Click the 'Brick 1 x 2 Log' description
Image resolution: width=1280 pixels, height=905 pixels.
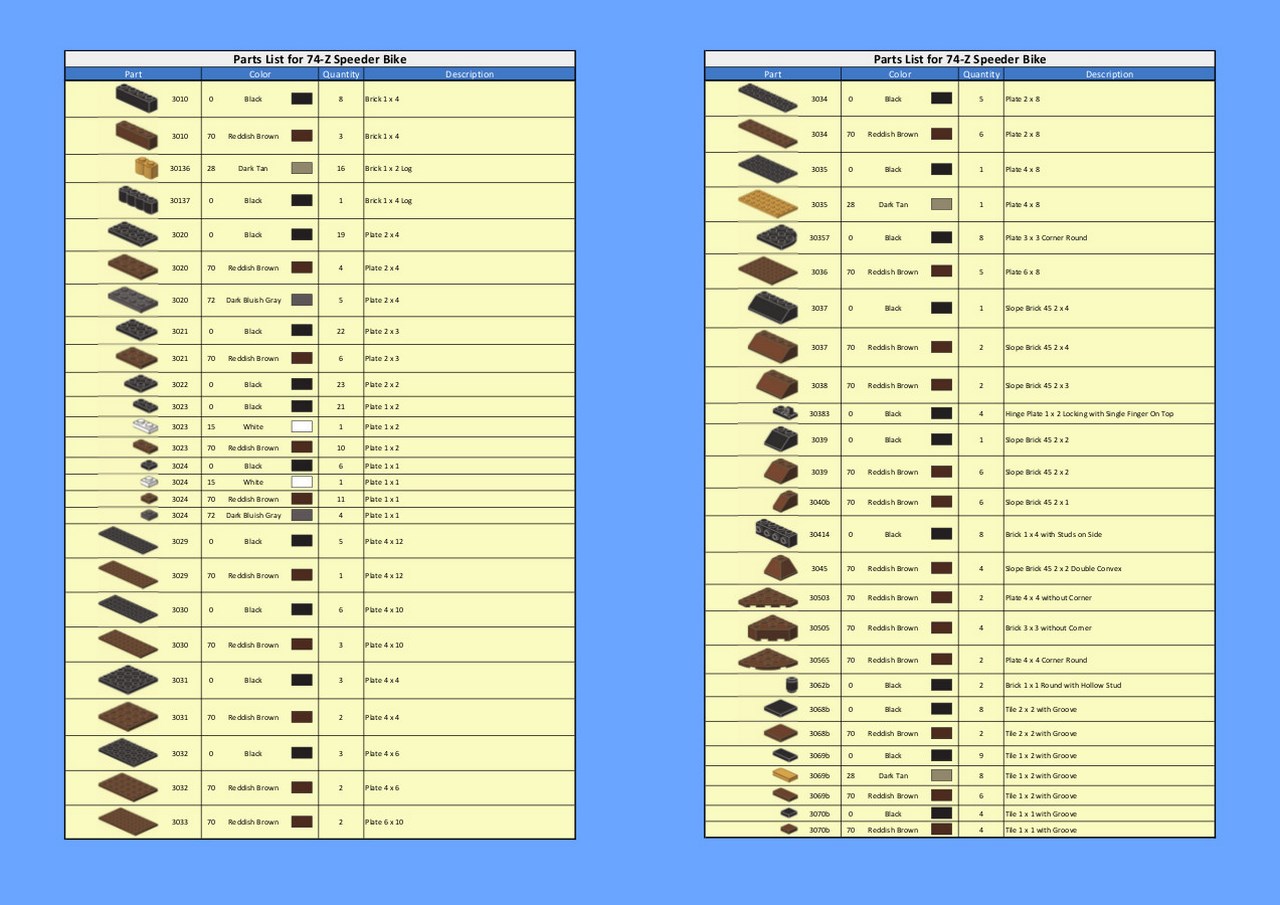pyautogui.click(x=388, y=169)
